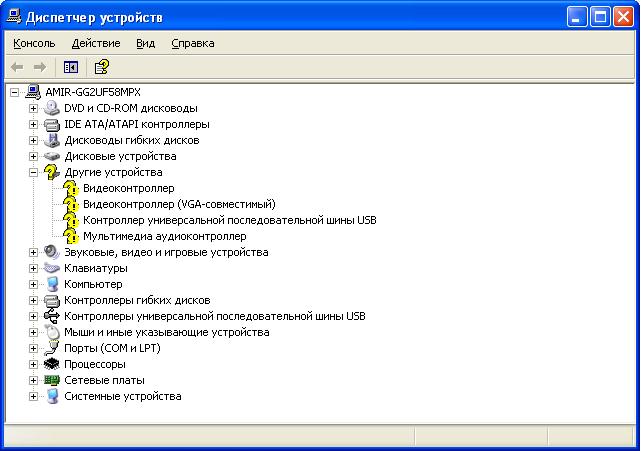The height and width of the screenshot is (451, 644).
Task: Click the keyboard icon for Клавиатуры
Action: [x=52, y=268]
